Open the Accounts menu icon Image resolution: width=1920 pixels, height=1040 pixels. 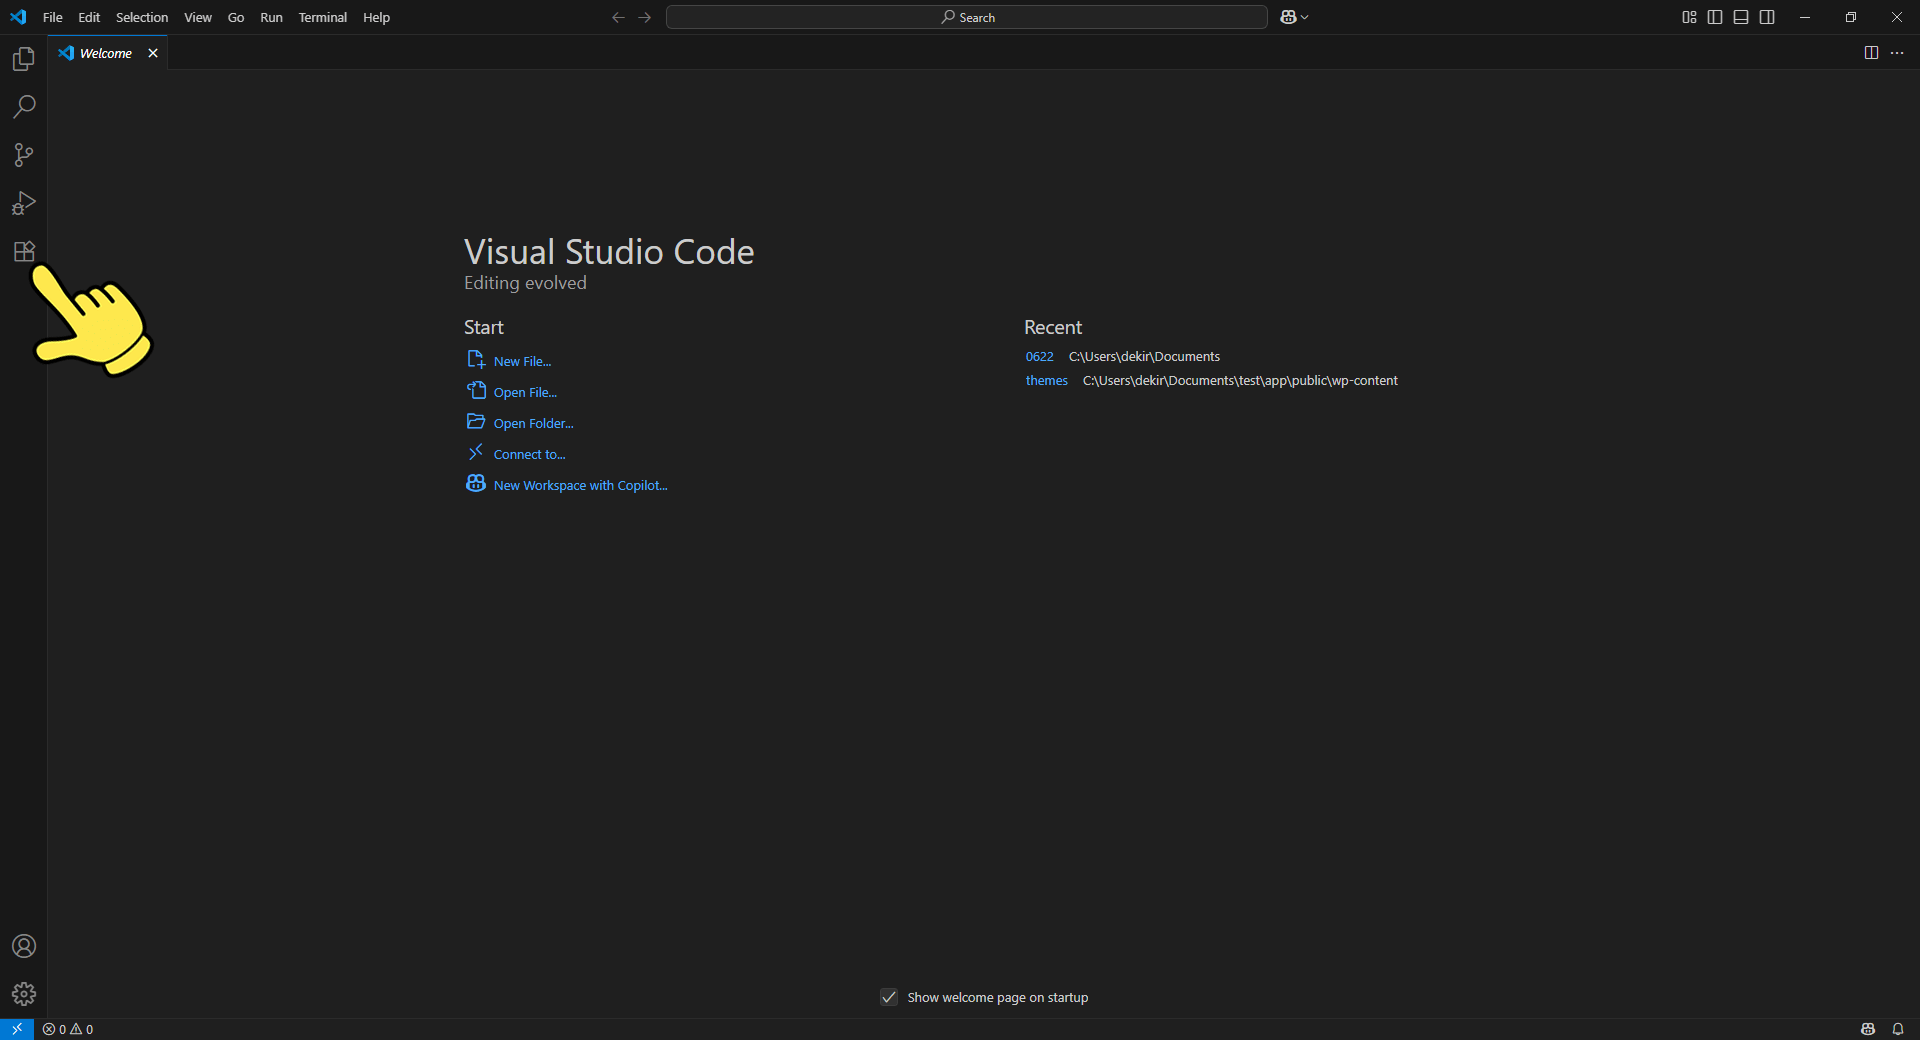coord(24,946)
